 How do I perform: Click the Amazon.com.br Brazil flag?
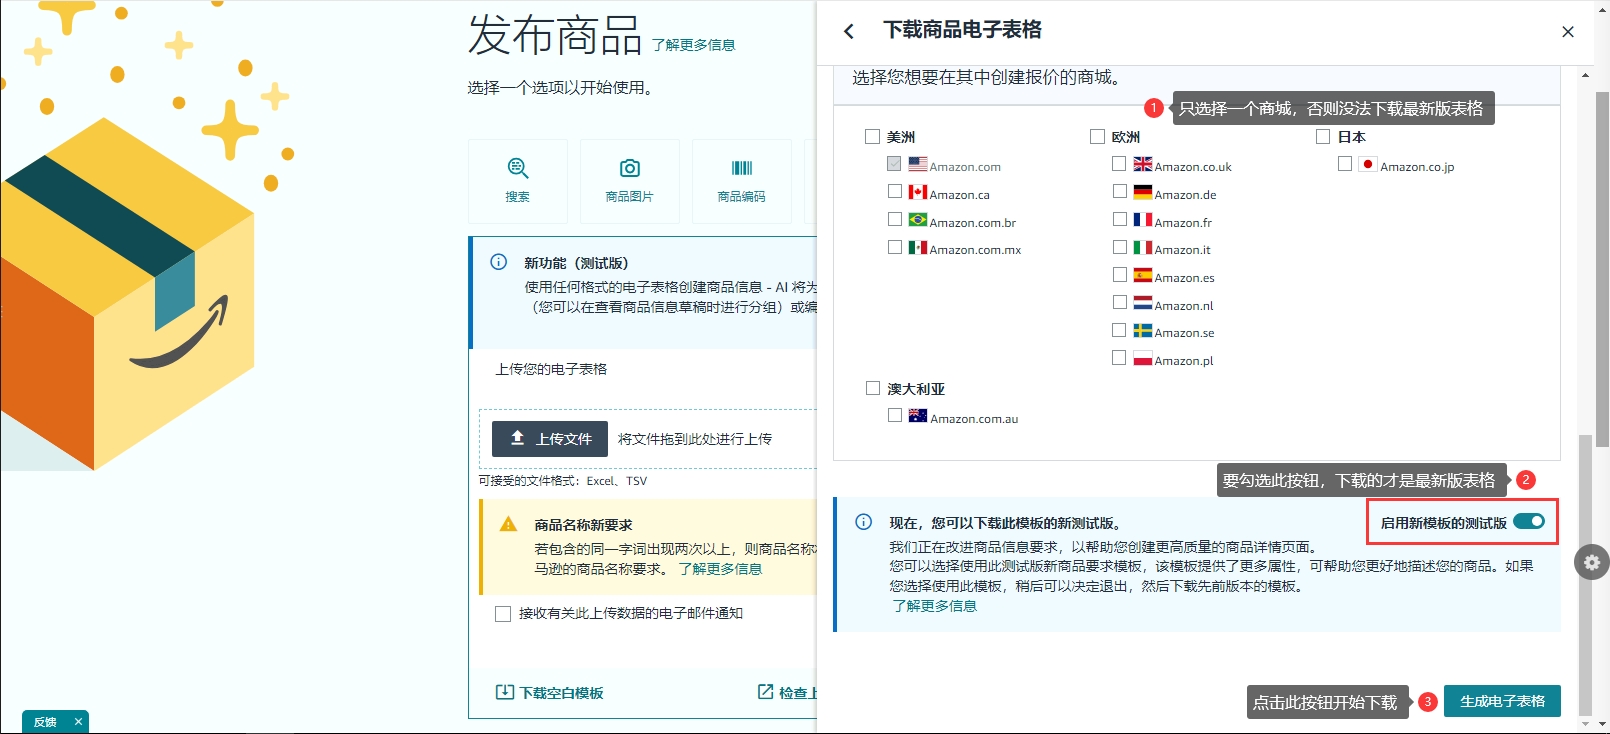pos(918,220)
